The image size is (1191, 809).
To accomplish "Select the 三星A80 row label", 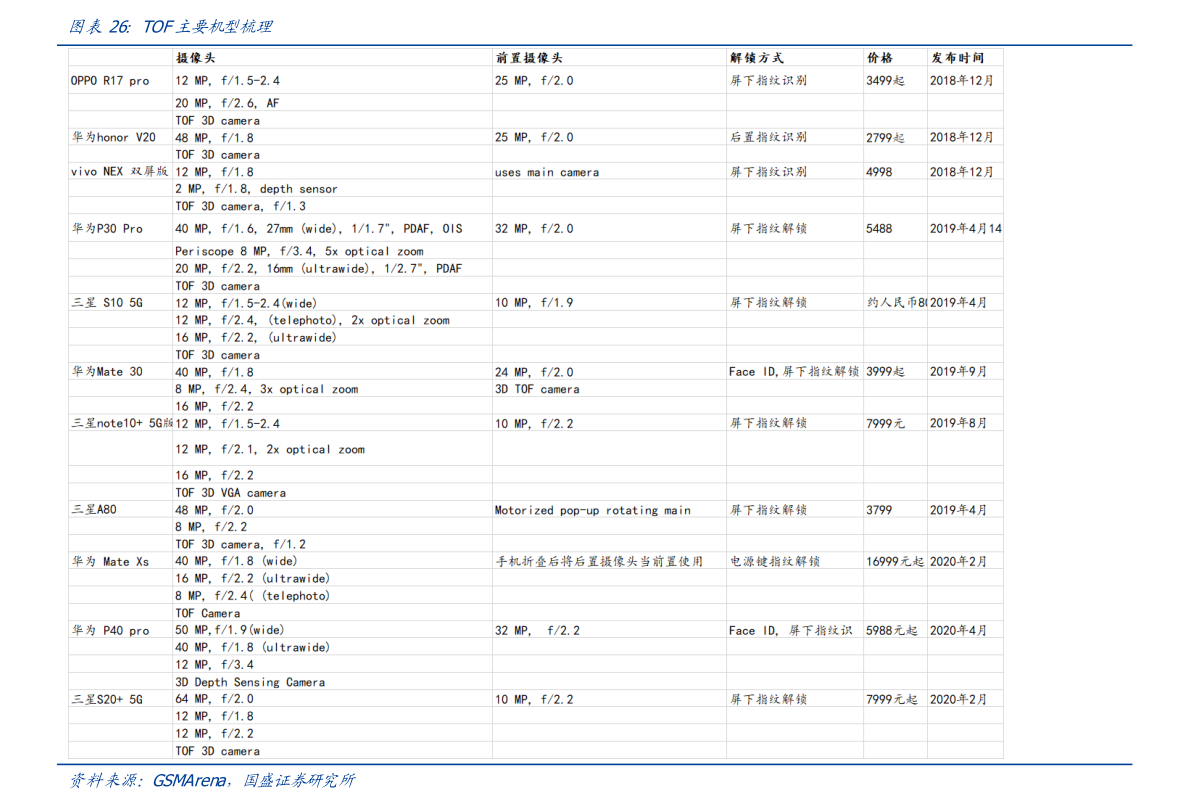I will click(x=94, y=510).
